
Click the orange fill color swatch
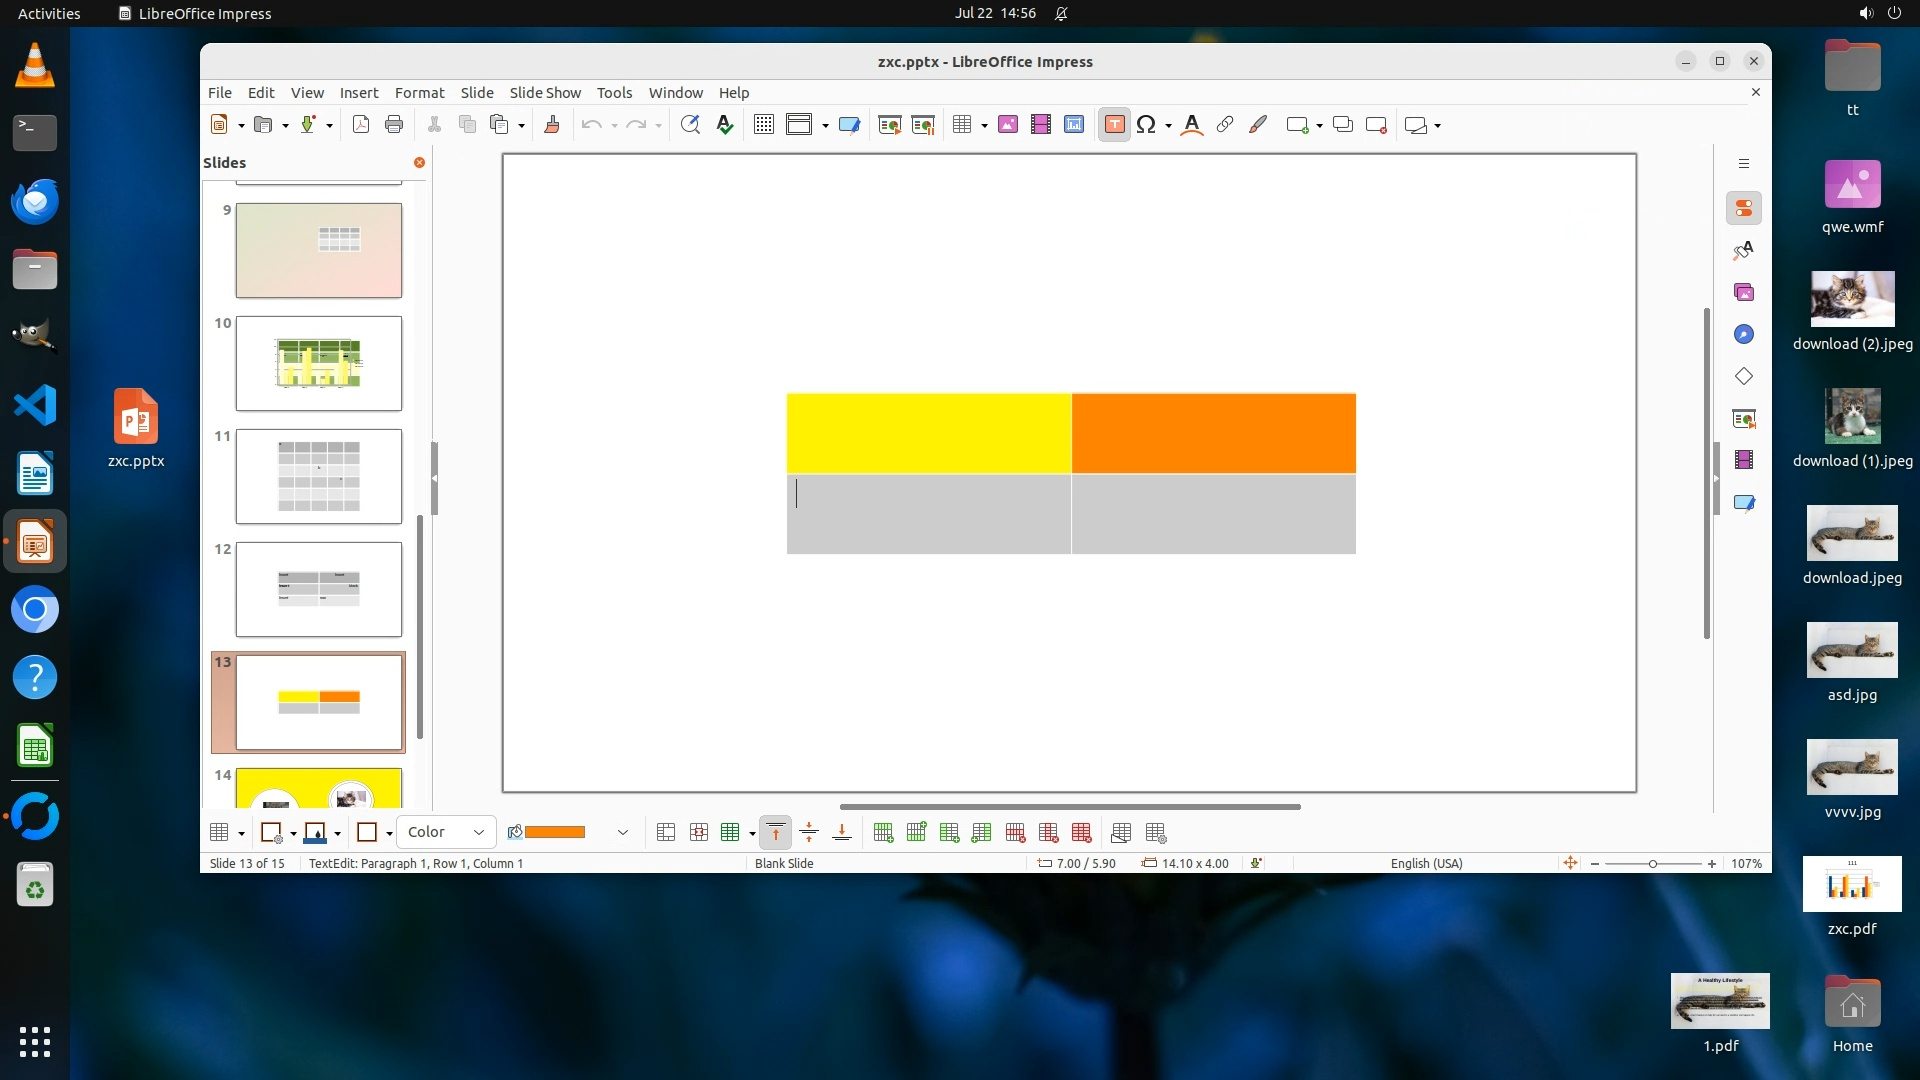point(554,832)
